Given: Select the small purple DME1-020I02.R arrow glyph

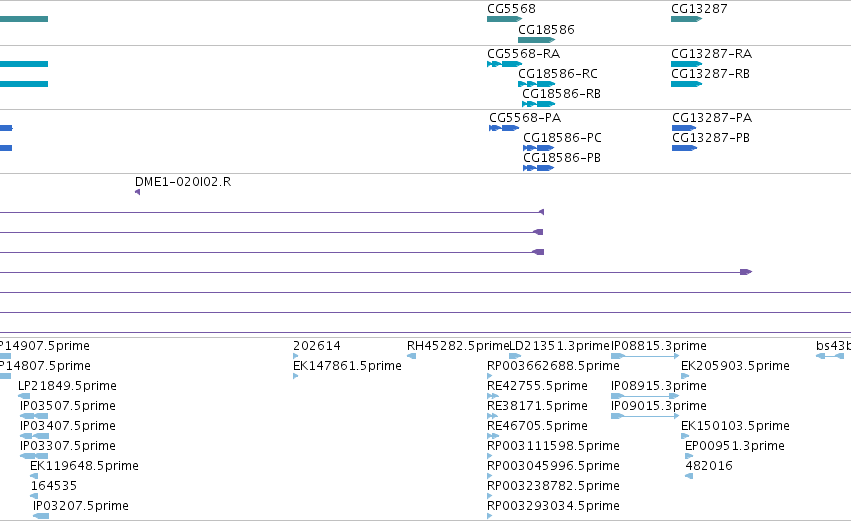Looking at the screenshot, I should pyautogui.click(x=137, y=192).
